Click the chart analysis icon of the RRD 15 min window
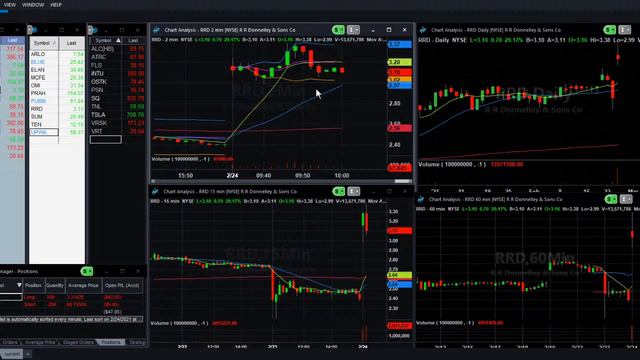 155,191
